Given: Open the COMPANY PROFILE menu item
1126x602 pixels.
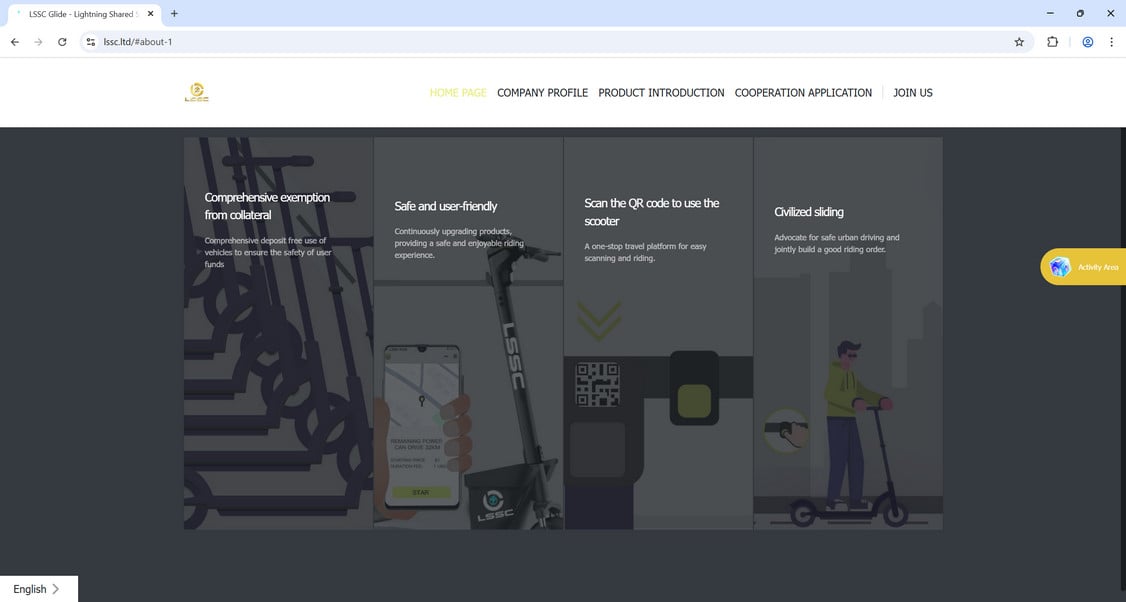Looking at the screenshot, I should pos(542,93).
